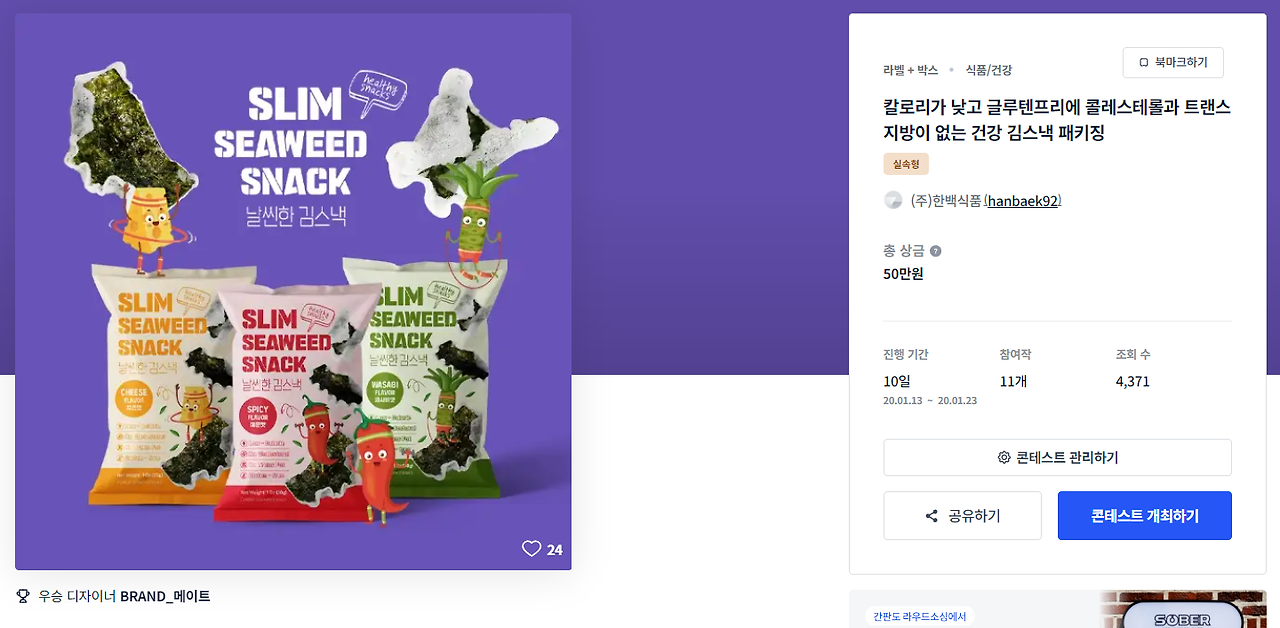This screenshot has width=1280, height=628.
Task: Select the 식품/건강 category
Action: [989, 70]
